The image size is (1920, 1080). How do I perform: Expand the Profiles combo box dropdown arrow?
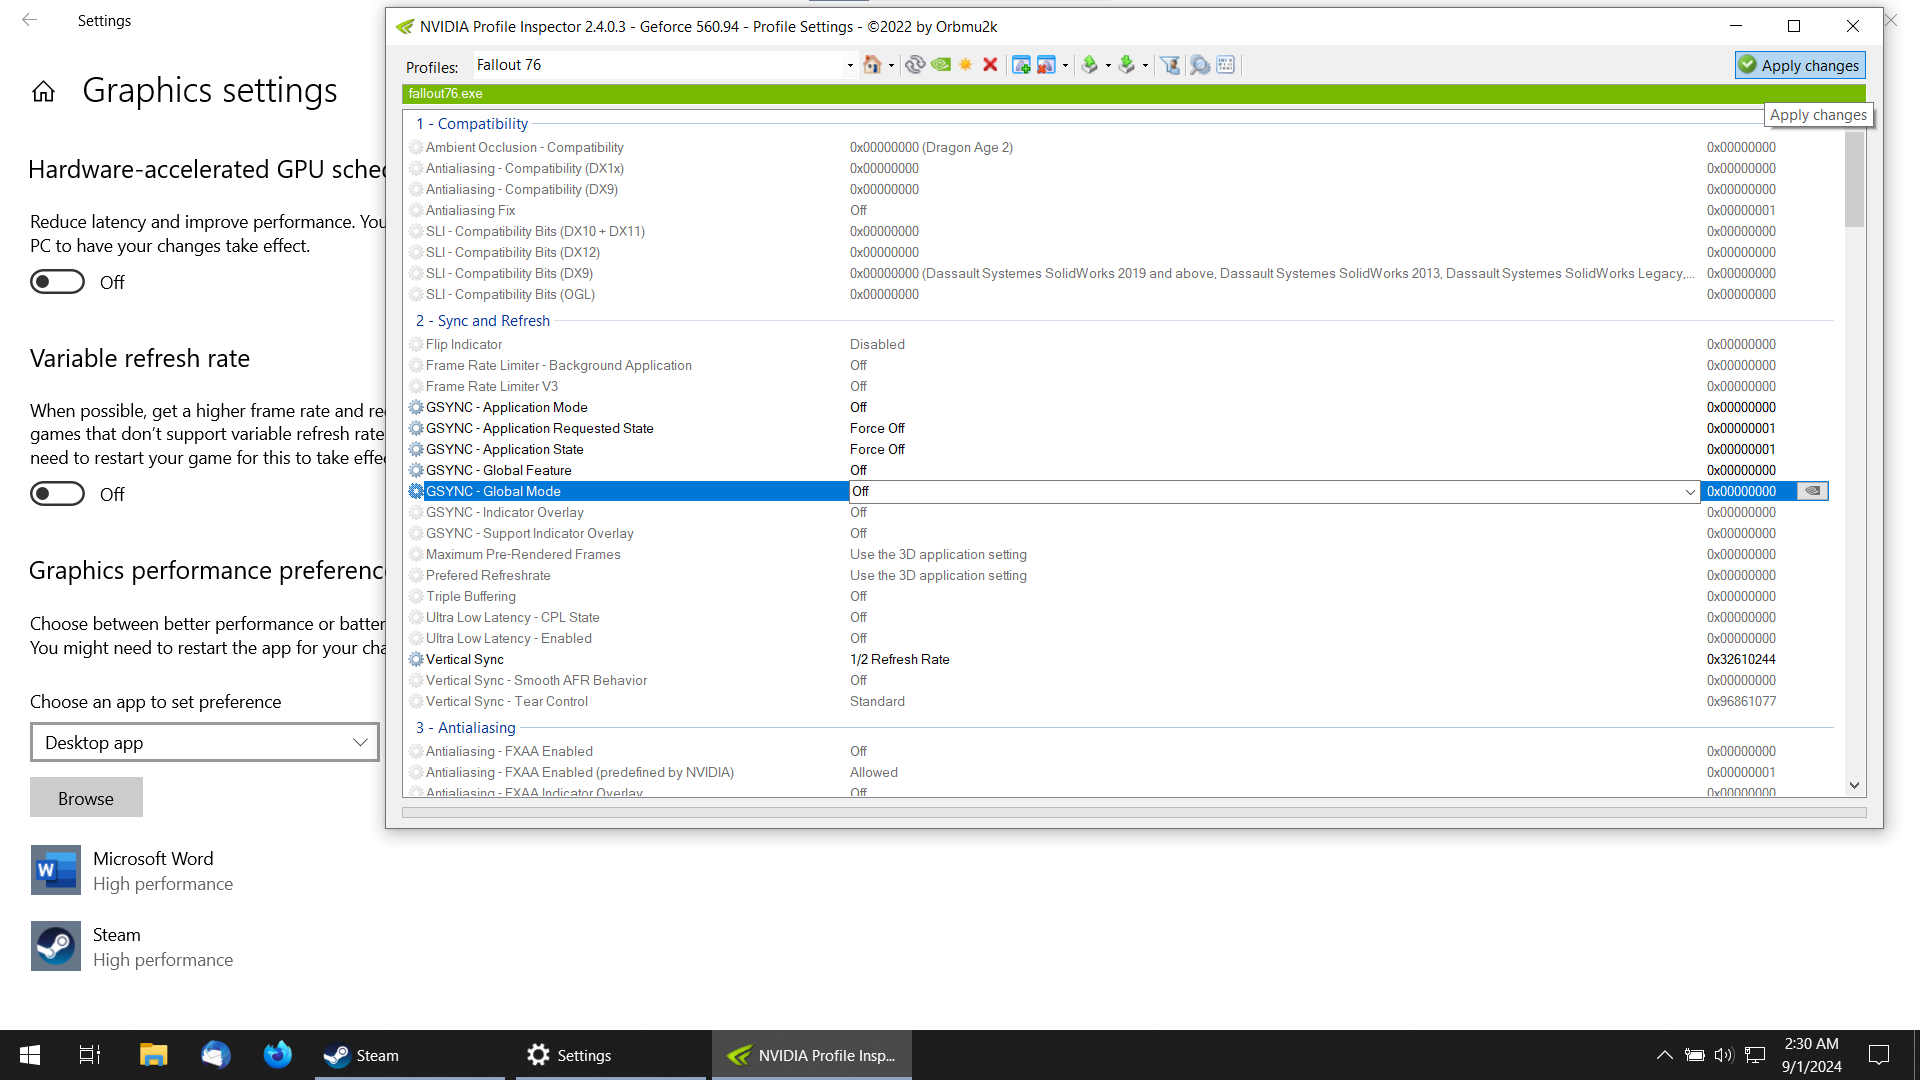pos(850,66)
